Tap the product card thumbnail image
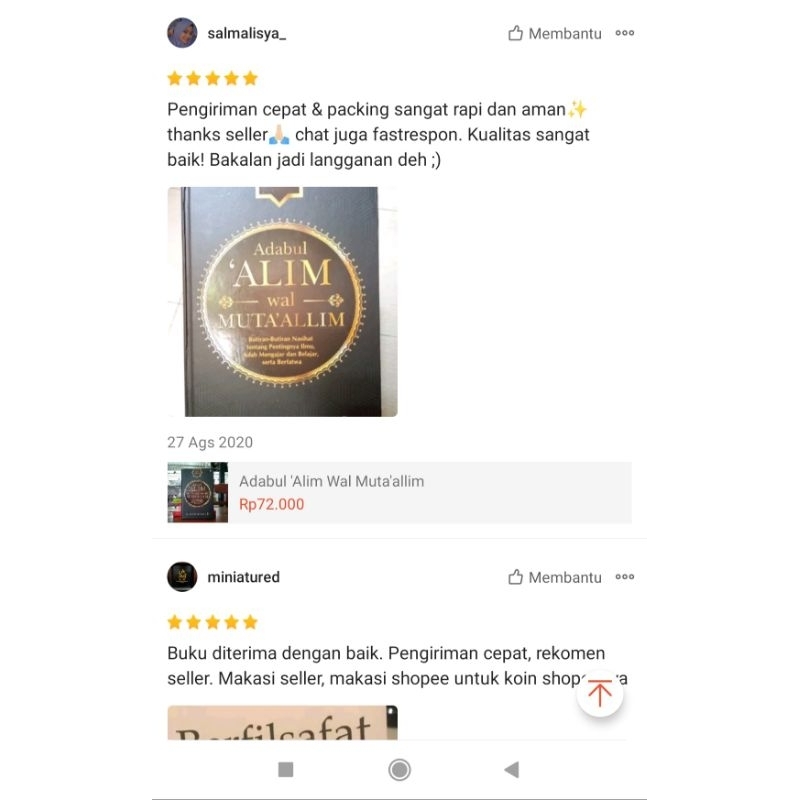The width and height of the screenshot is (800, 800). pos(197,492)
